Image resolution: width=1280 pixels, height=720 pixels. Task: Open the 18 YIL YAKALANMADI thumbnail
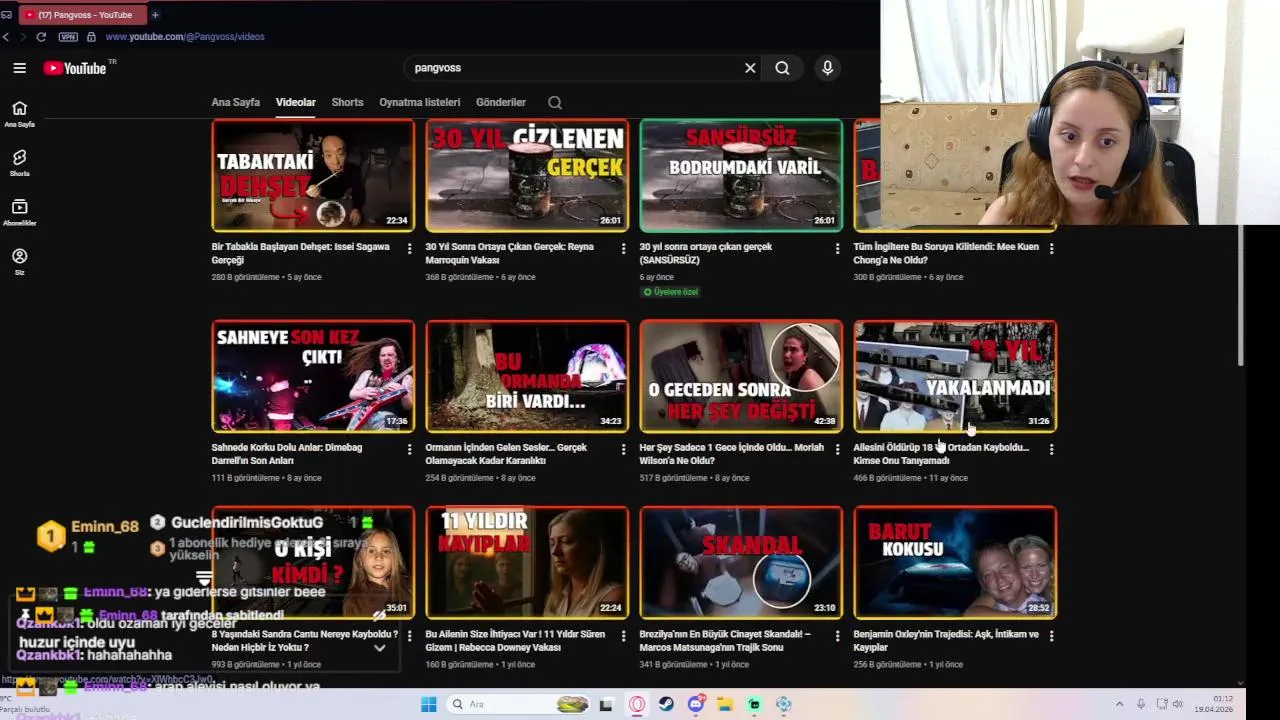(955, 376)
